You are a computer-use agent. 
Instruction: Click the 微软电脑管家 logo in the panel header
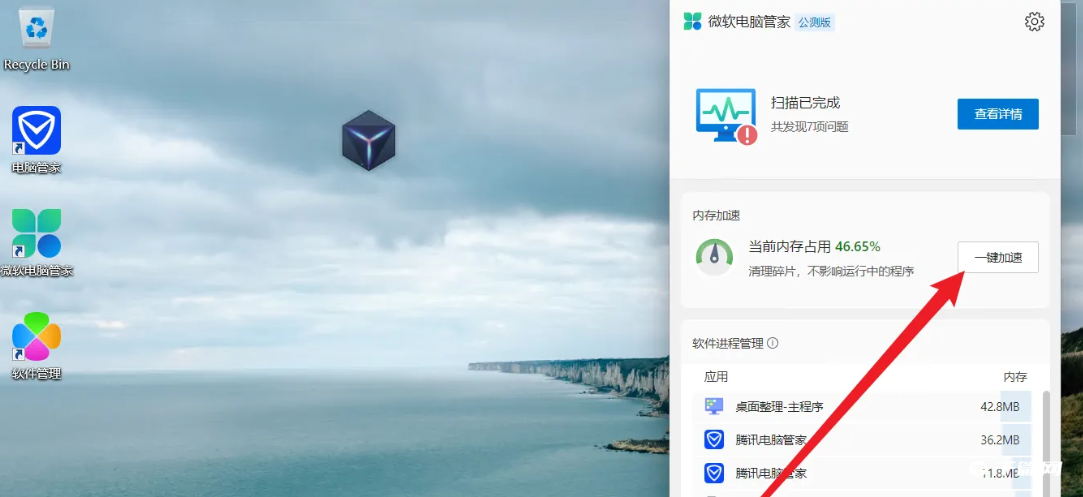tap(692, 21)
